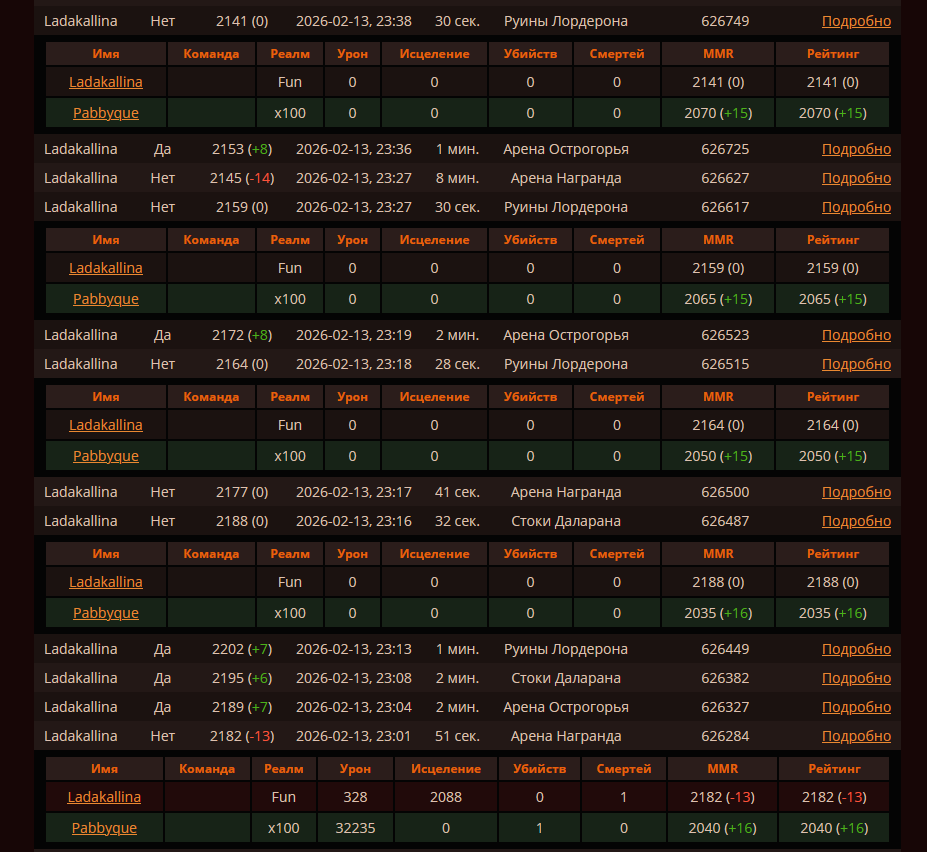This screenshot has width=927, height=852.
Task: Click the date 2026-02-13, 23:17
Action: pyautogui.click(x=354, y=492)
